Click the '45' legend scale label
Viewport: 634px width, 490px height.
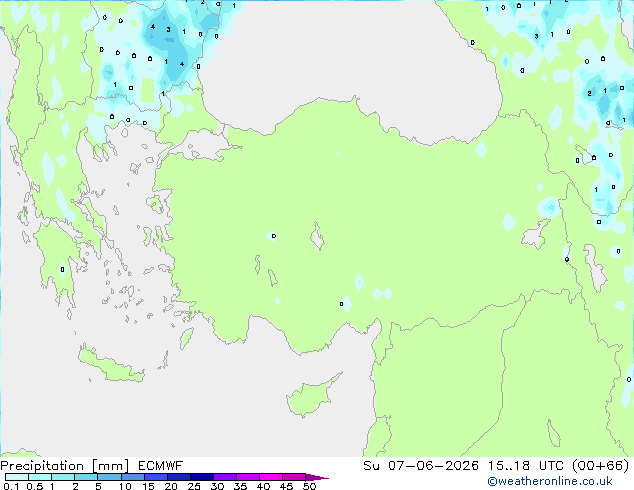pyautogui.click(x=286, y=486)
